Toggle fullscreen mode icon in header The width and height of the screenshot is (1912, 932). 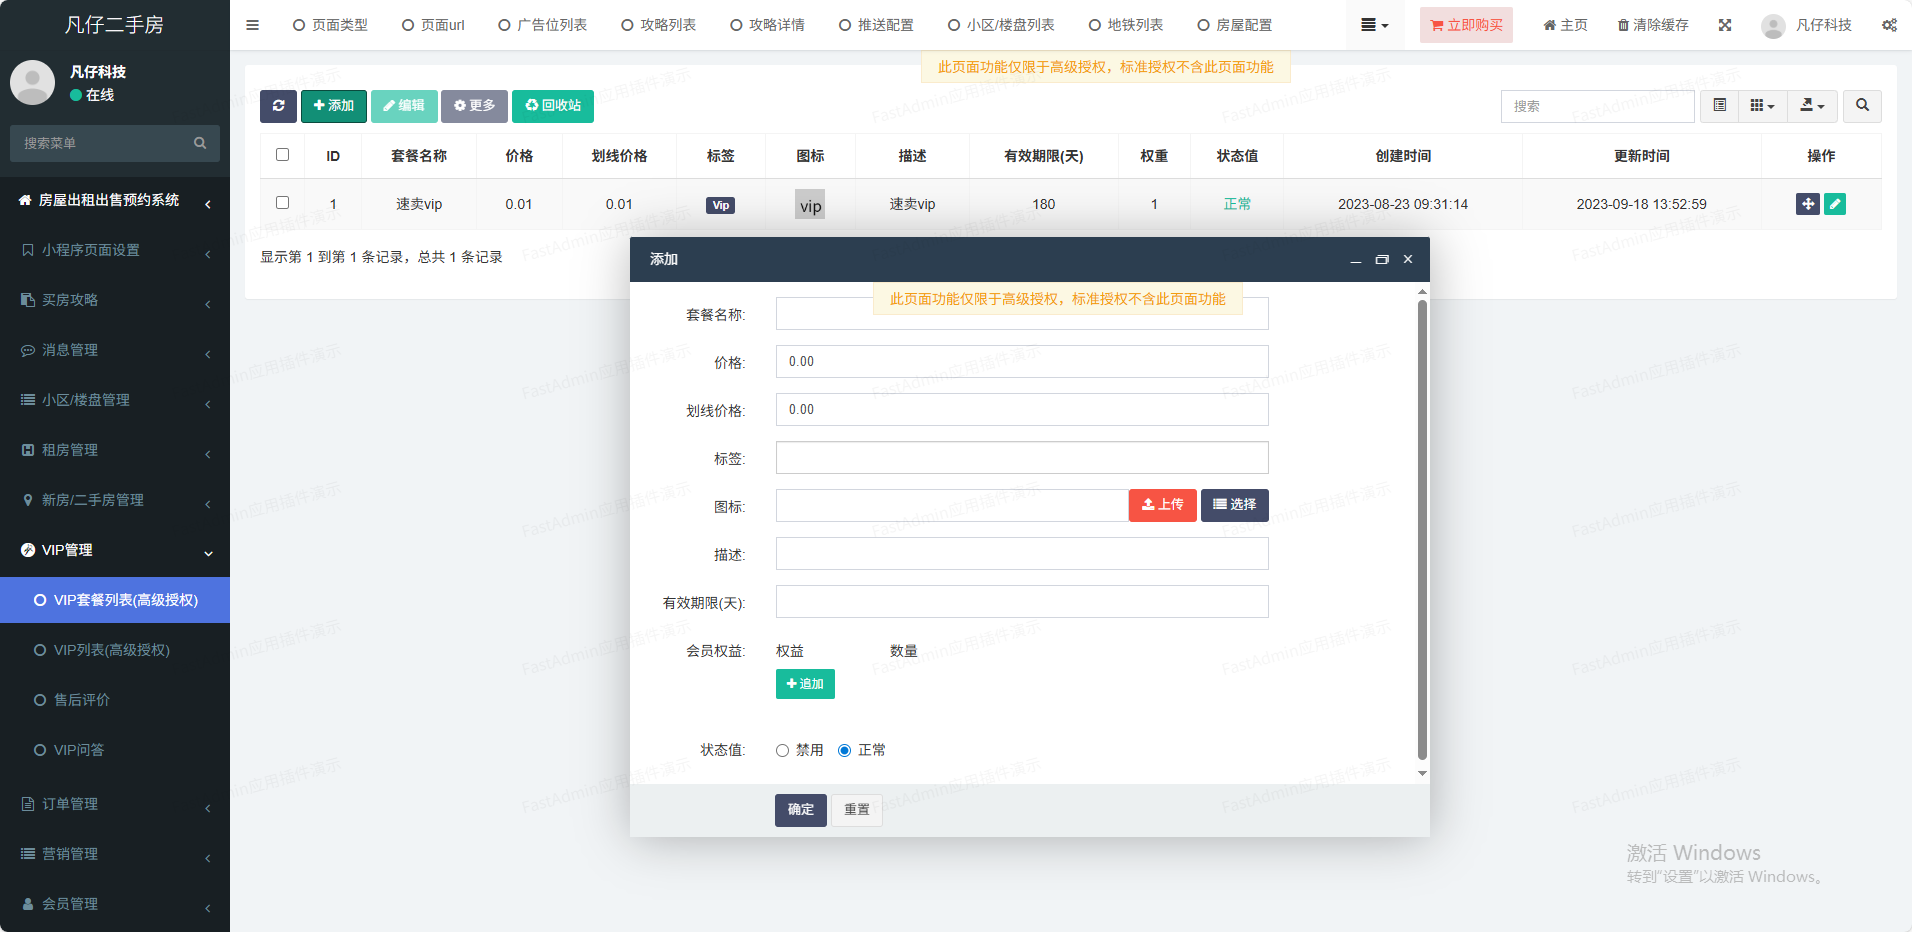[x=1725, y=25]
